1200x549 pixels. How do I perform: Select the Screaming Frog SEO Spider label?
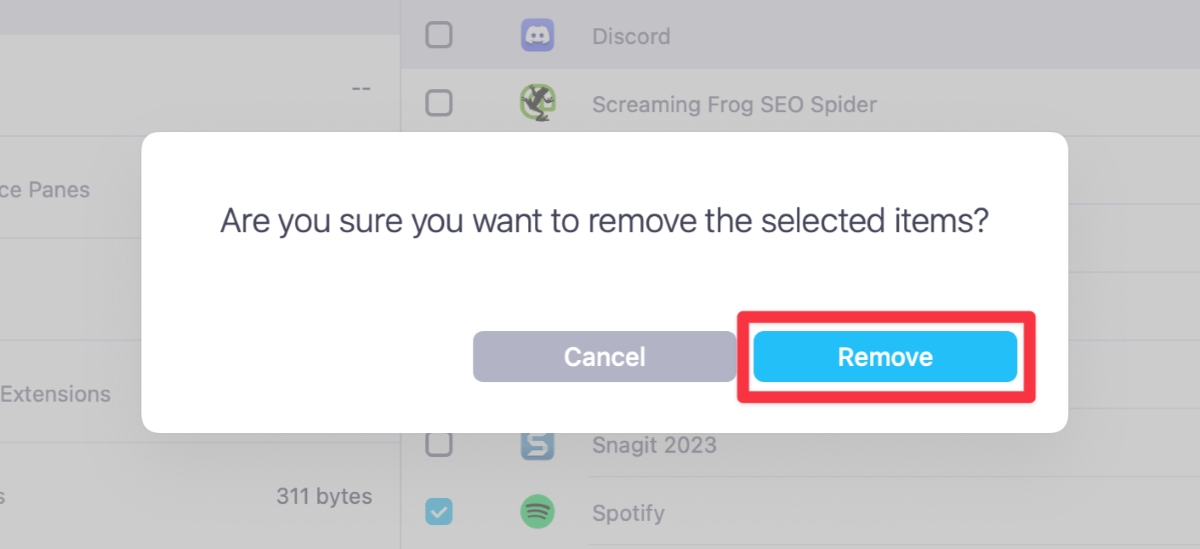coord(734,104)
